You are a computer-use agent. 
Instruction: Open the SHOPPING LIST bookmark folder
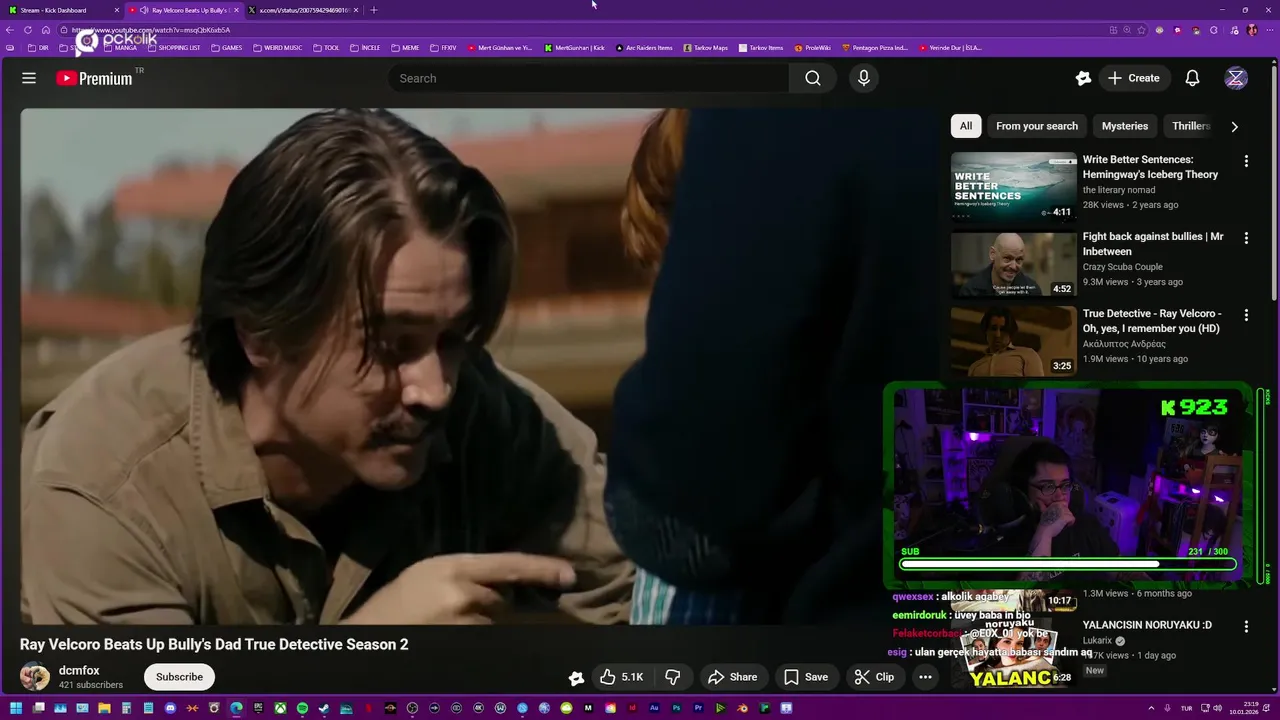[172, 47]
